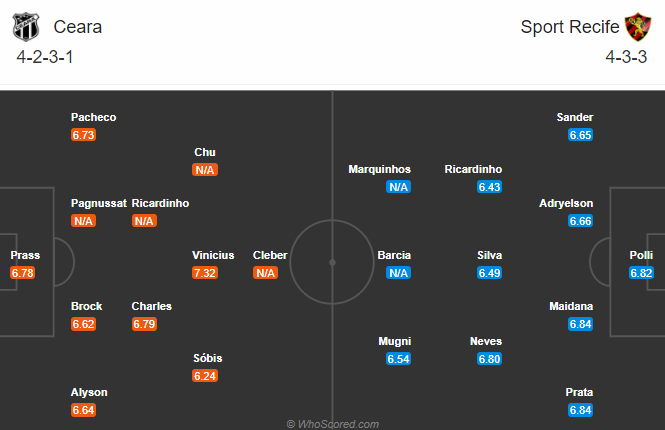
Task: Click Chu's N/A rating badge
Action: [205, 170]
